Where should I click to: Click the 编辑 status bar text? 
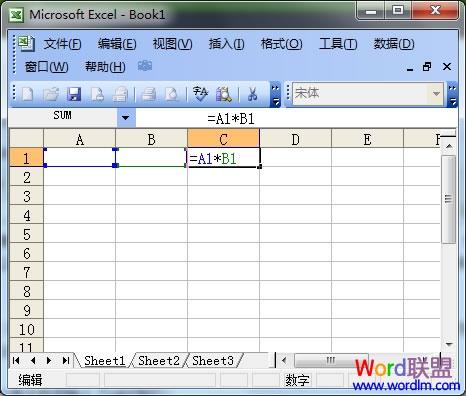[30, 380]
